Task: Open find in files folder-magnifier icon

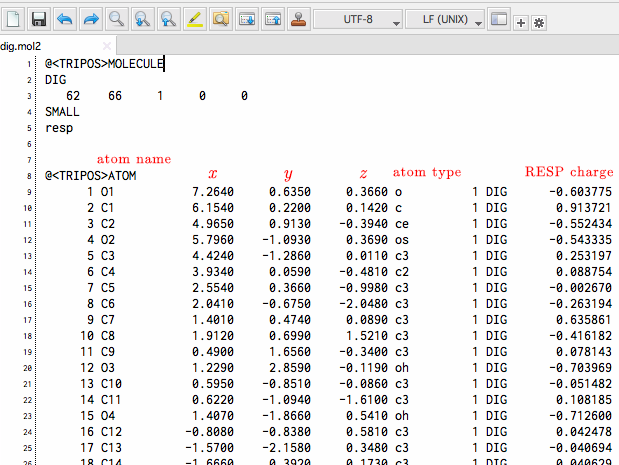Action: (221, 19)
